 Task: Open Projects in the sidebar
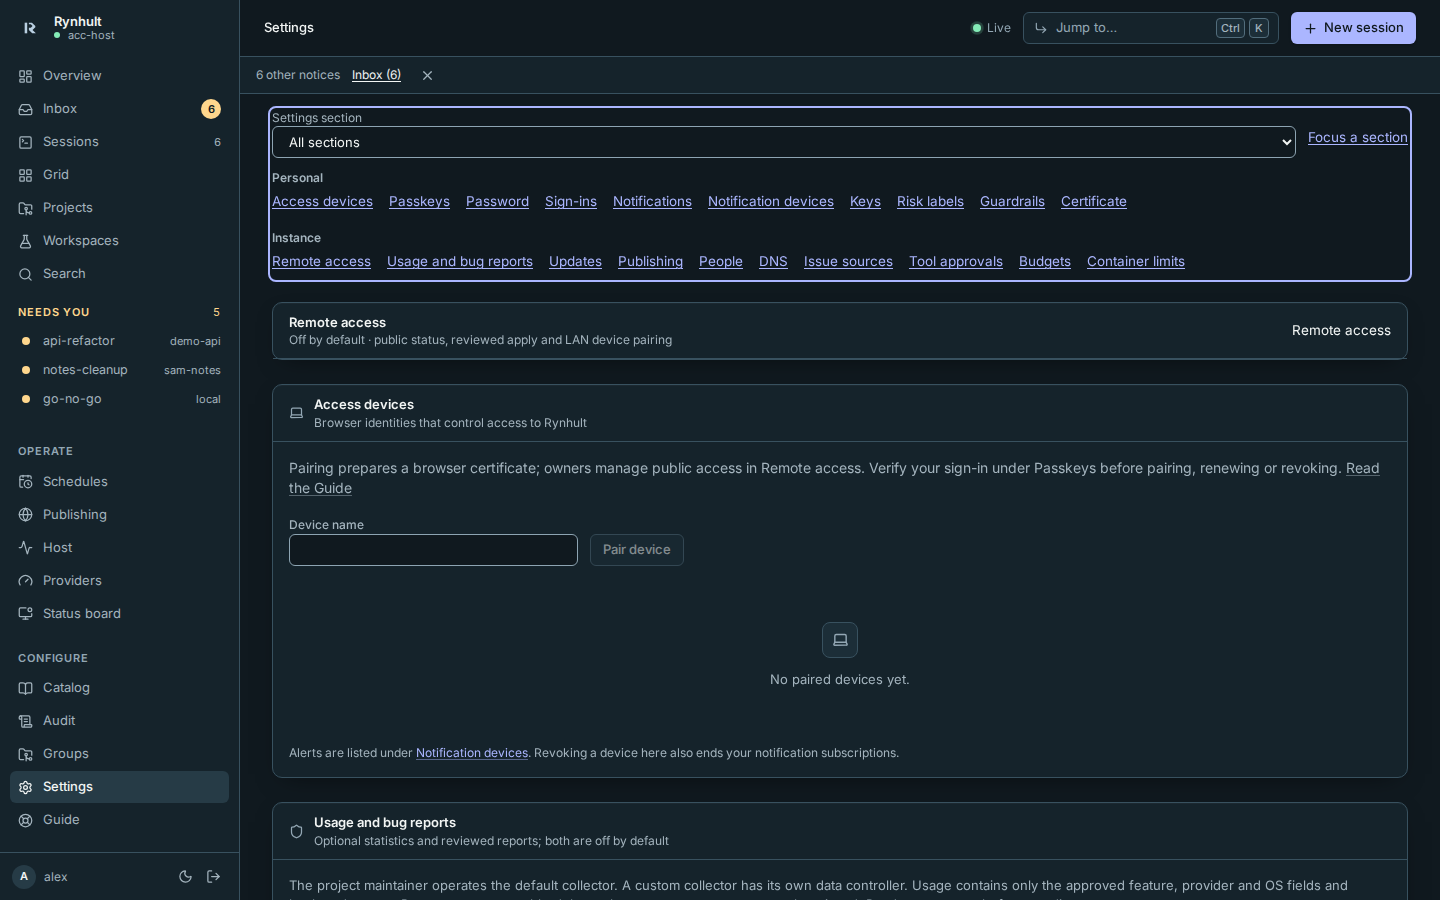[x=119, y=208]
